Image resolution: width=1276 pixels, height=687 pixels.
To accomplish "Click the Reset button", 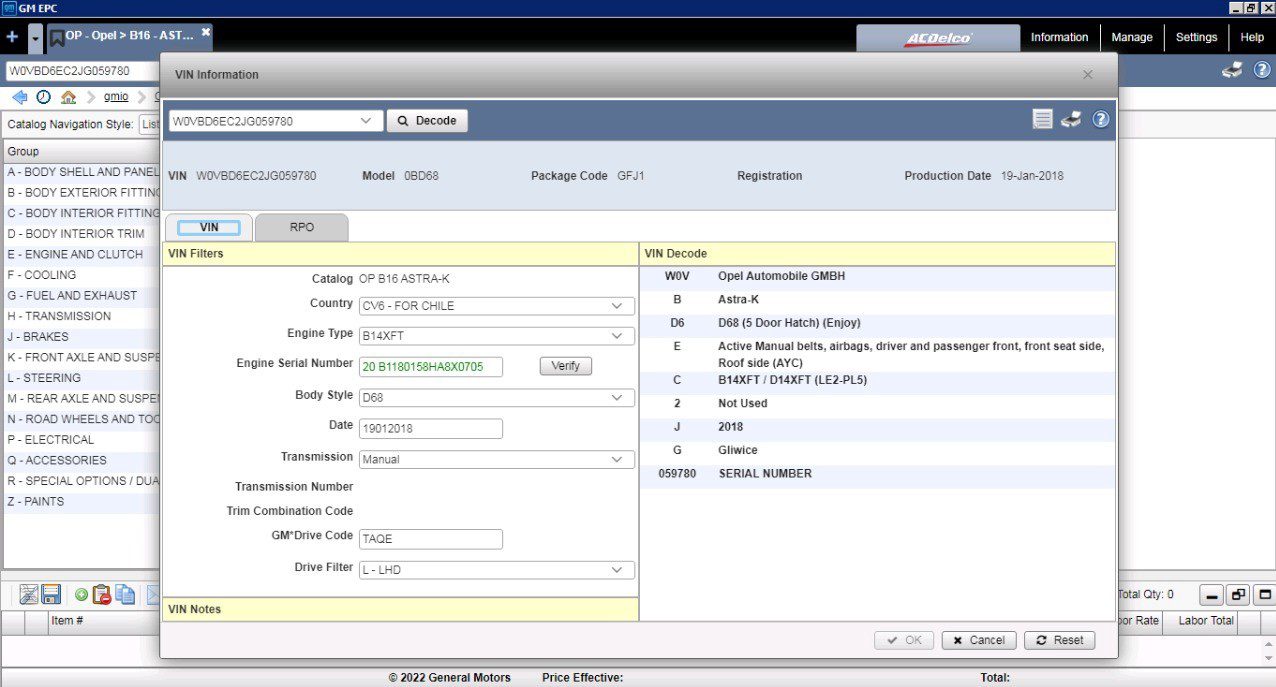I will (x=1059, y=639).
